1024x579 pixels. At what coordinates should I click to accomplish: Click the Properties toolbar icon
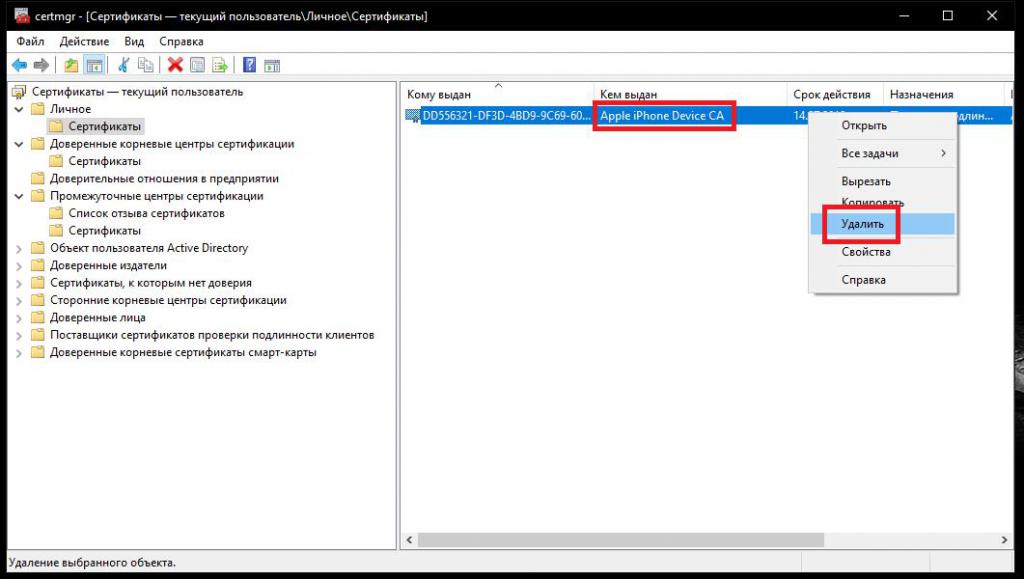click(197, 65)
